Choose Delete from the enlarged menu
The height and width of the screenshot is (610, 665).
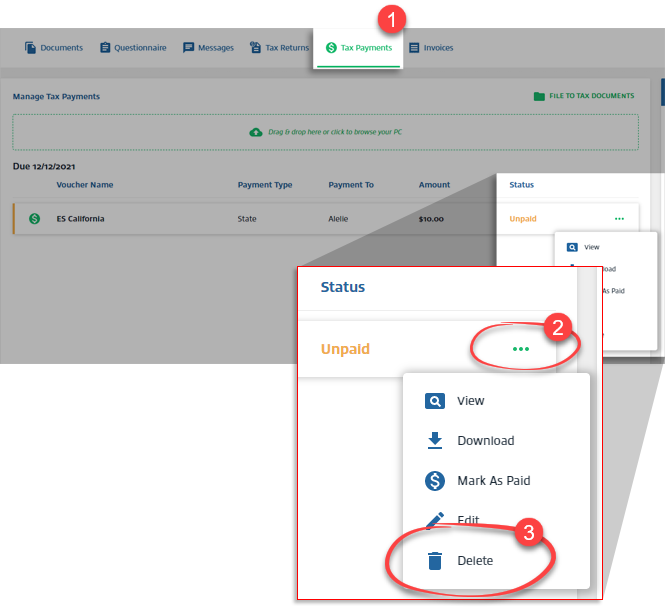point(475,560)
